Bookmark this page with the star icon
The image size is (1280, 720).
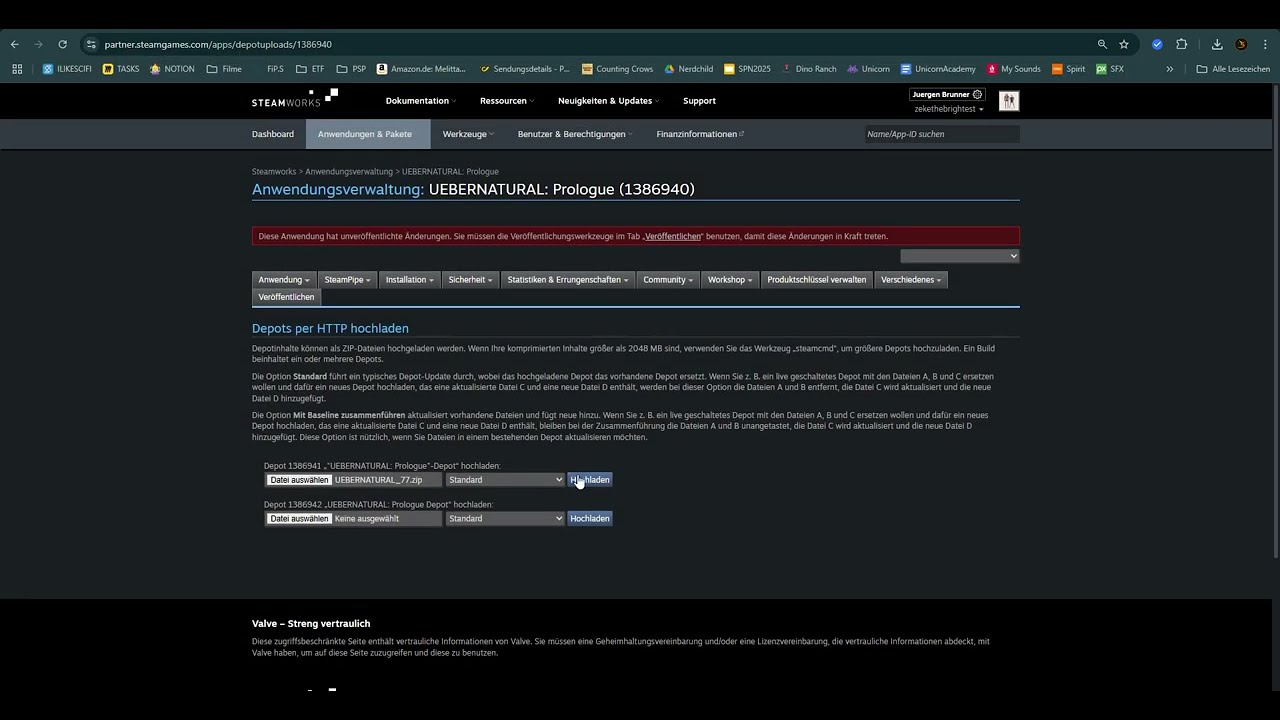pos(1124,44)
